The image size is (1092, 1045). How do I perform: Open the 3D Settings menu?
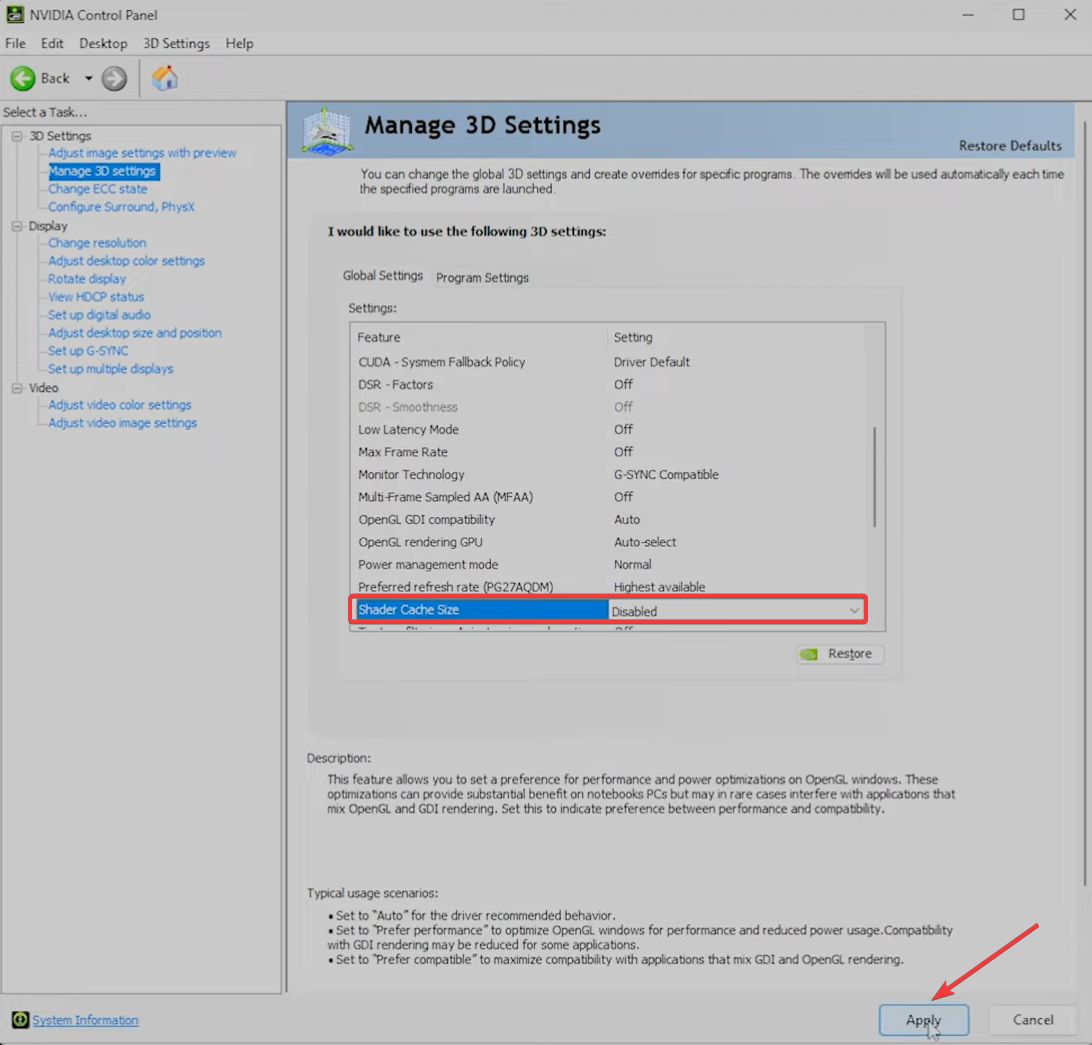(176, 44)
